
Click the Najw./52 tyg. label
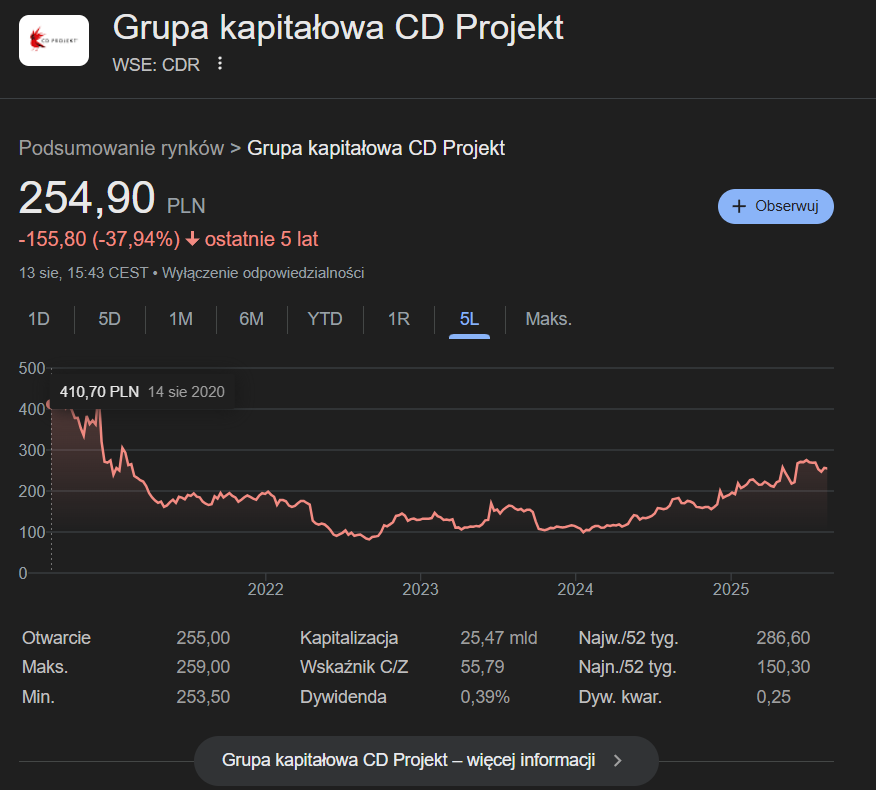629,637
